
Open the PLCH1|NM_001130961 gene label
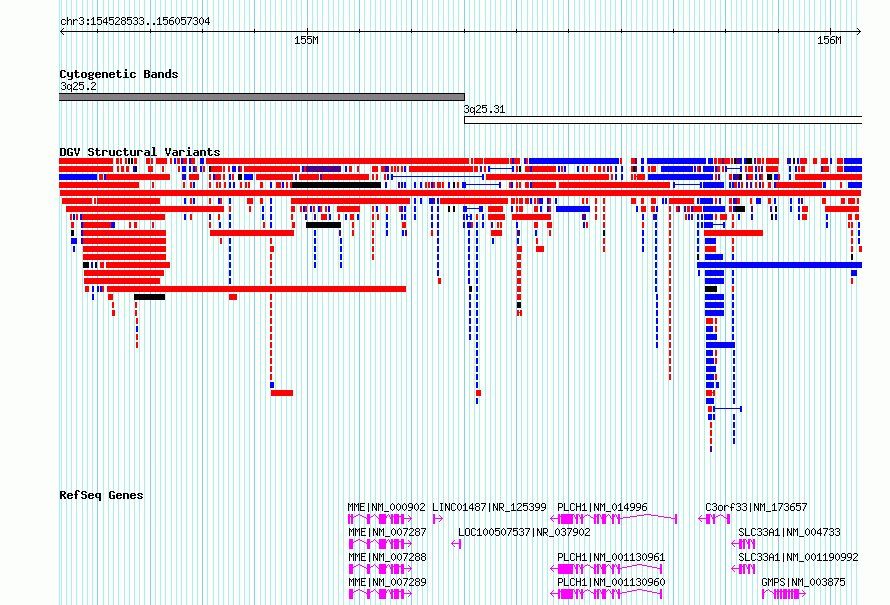(x=611, y=557)
